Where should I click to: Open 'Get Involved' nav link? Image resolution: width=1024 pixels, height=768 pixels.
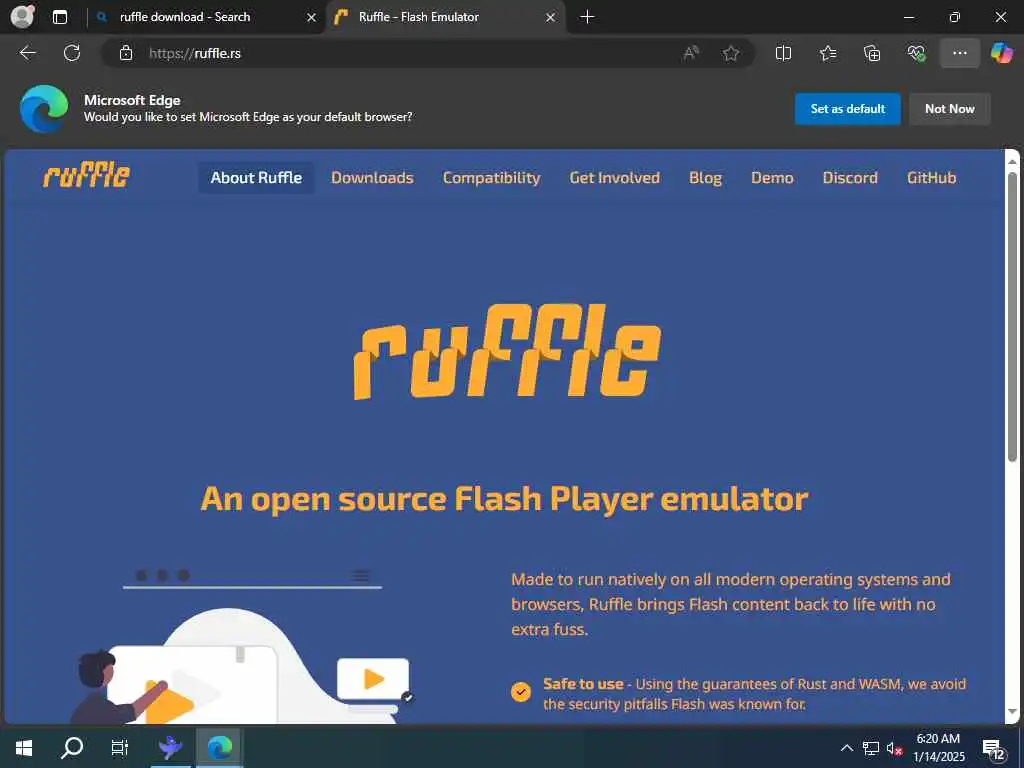click(x=615, y=178)
